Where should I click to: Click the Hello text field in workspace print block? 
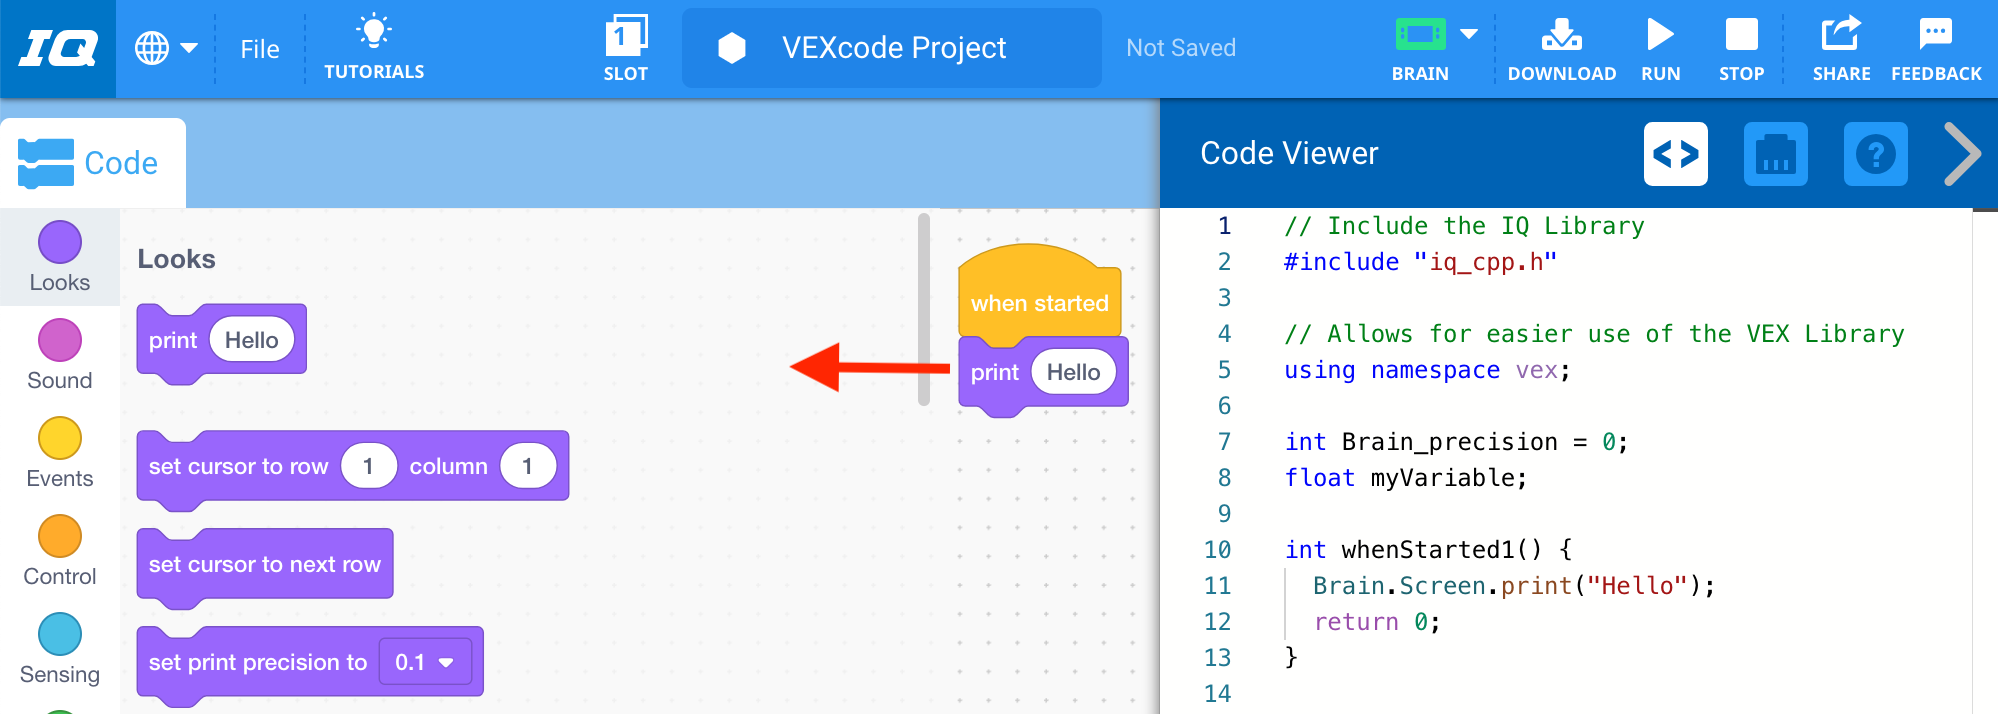coord(1073,372)
